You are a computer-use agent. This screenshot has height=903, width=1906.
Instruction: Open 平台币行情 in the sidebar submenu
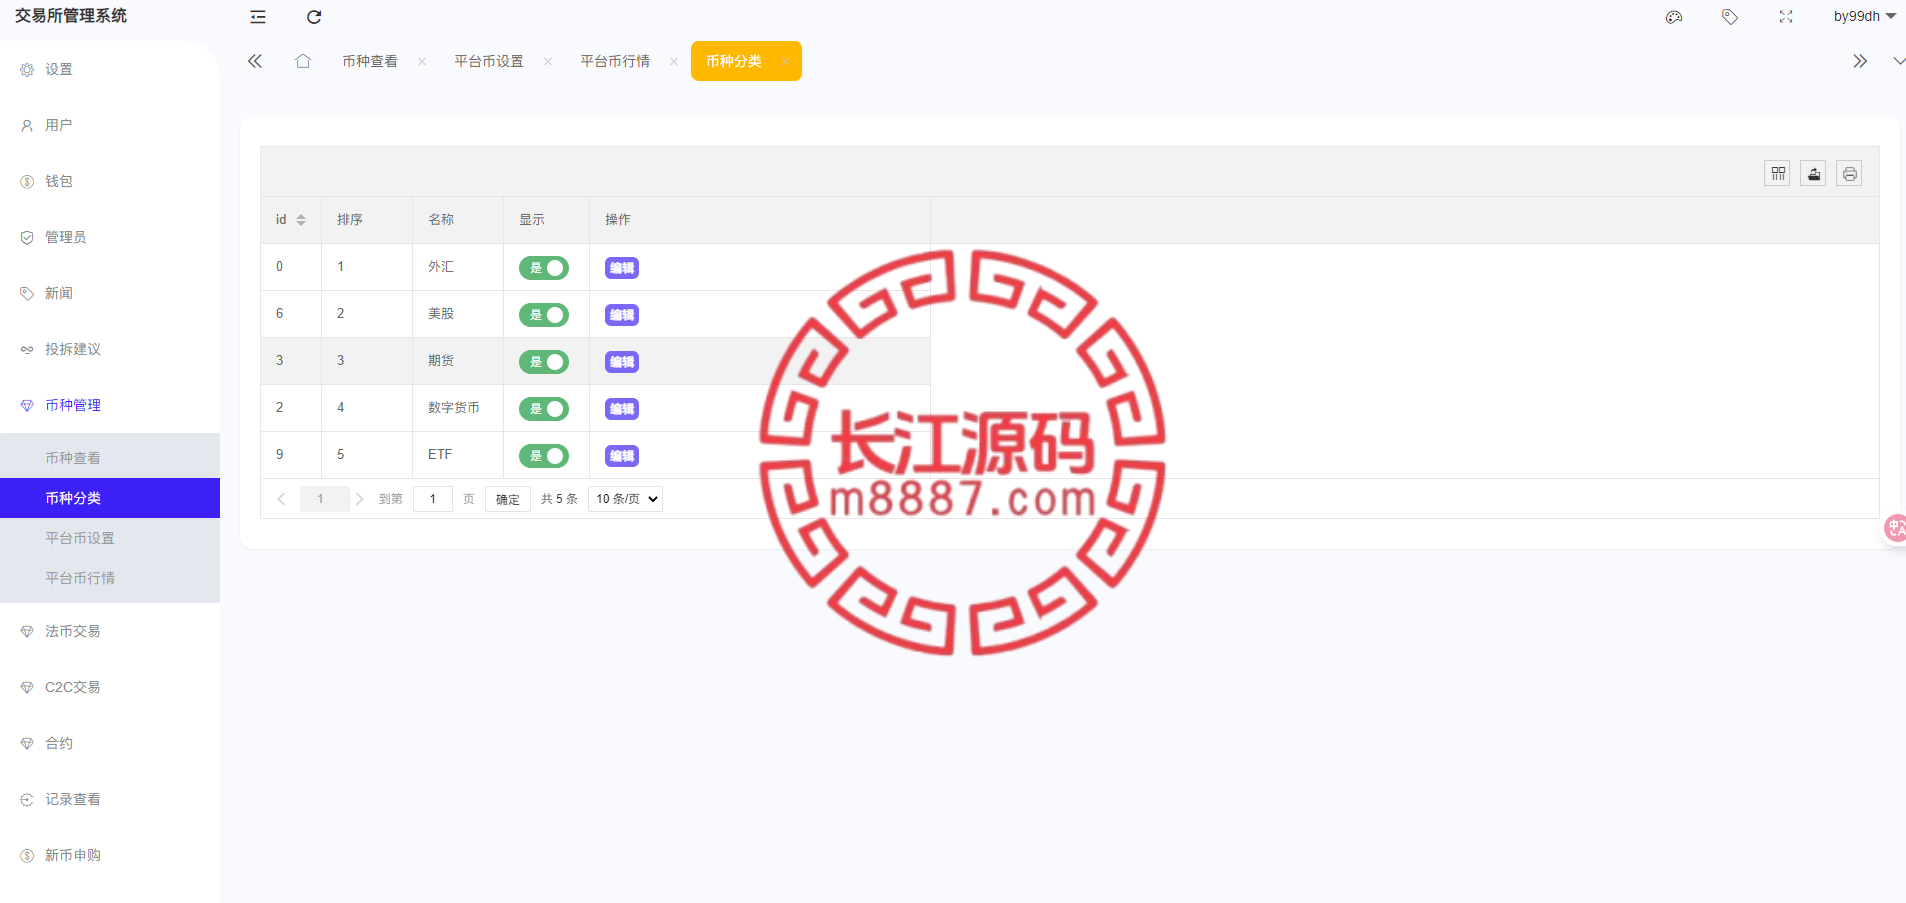point(110,578)
